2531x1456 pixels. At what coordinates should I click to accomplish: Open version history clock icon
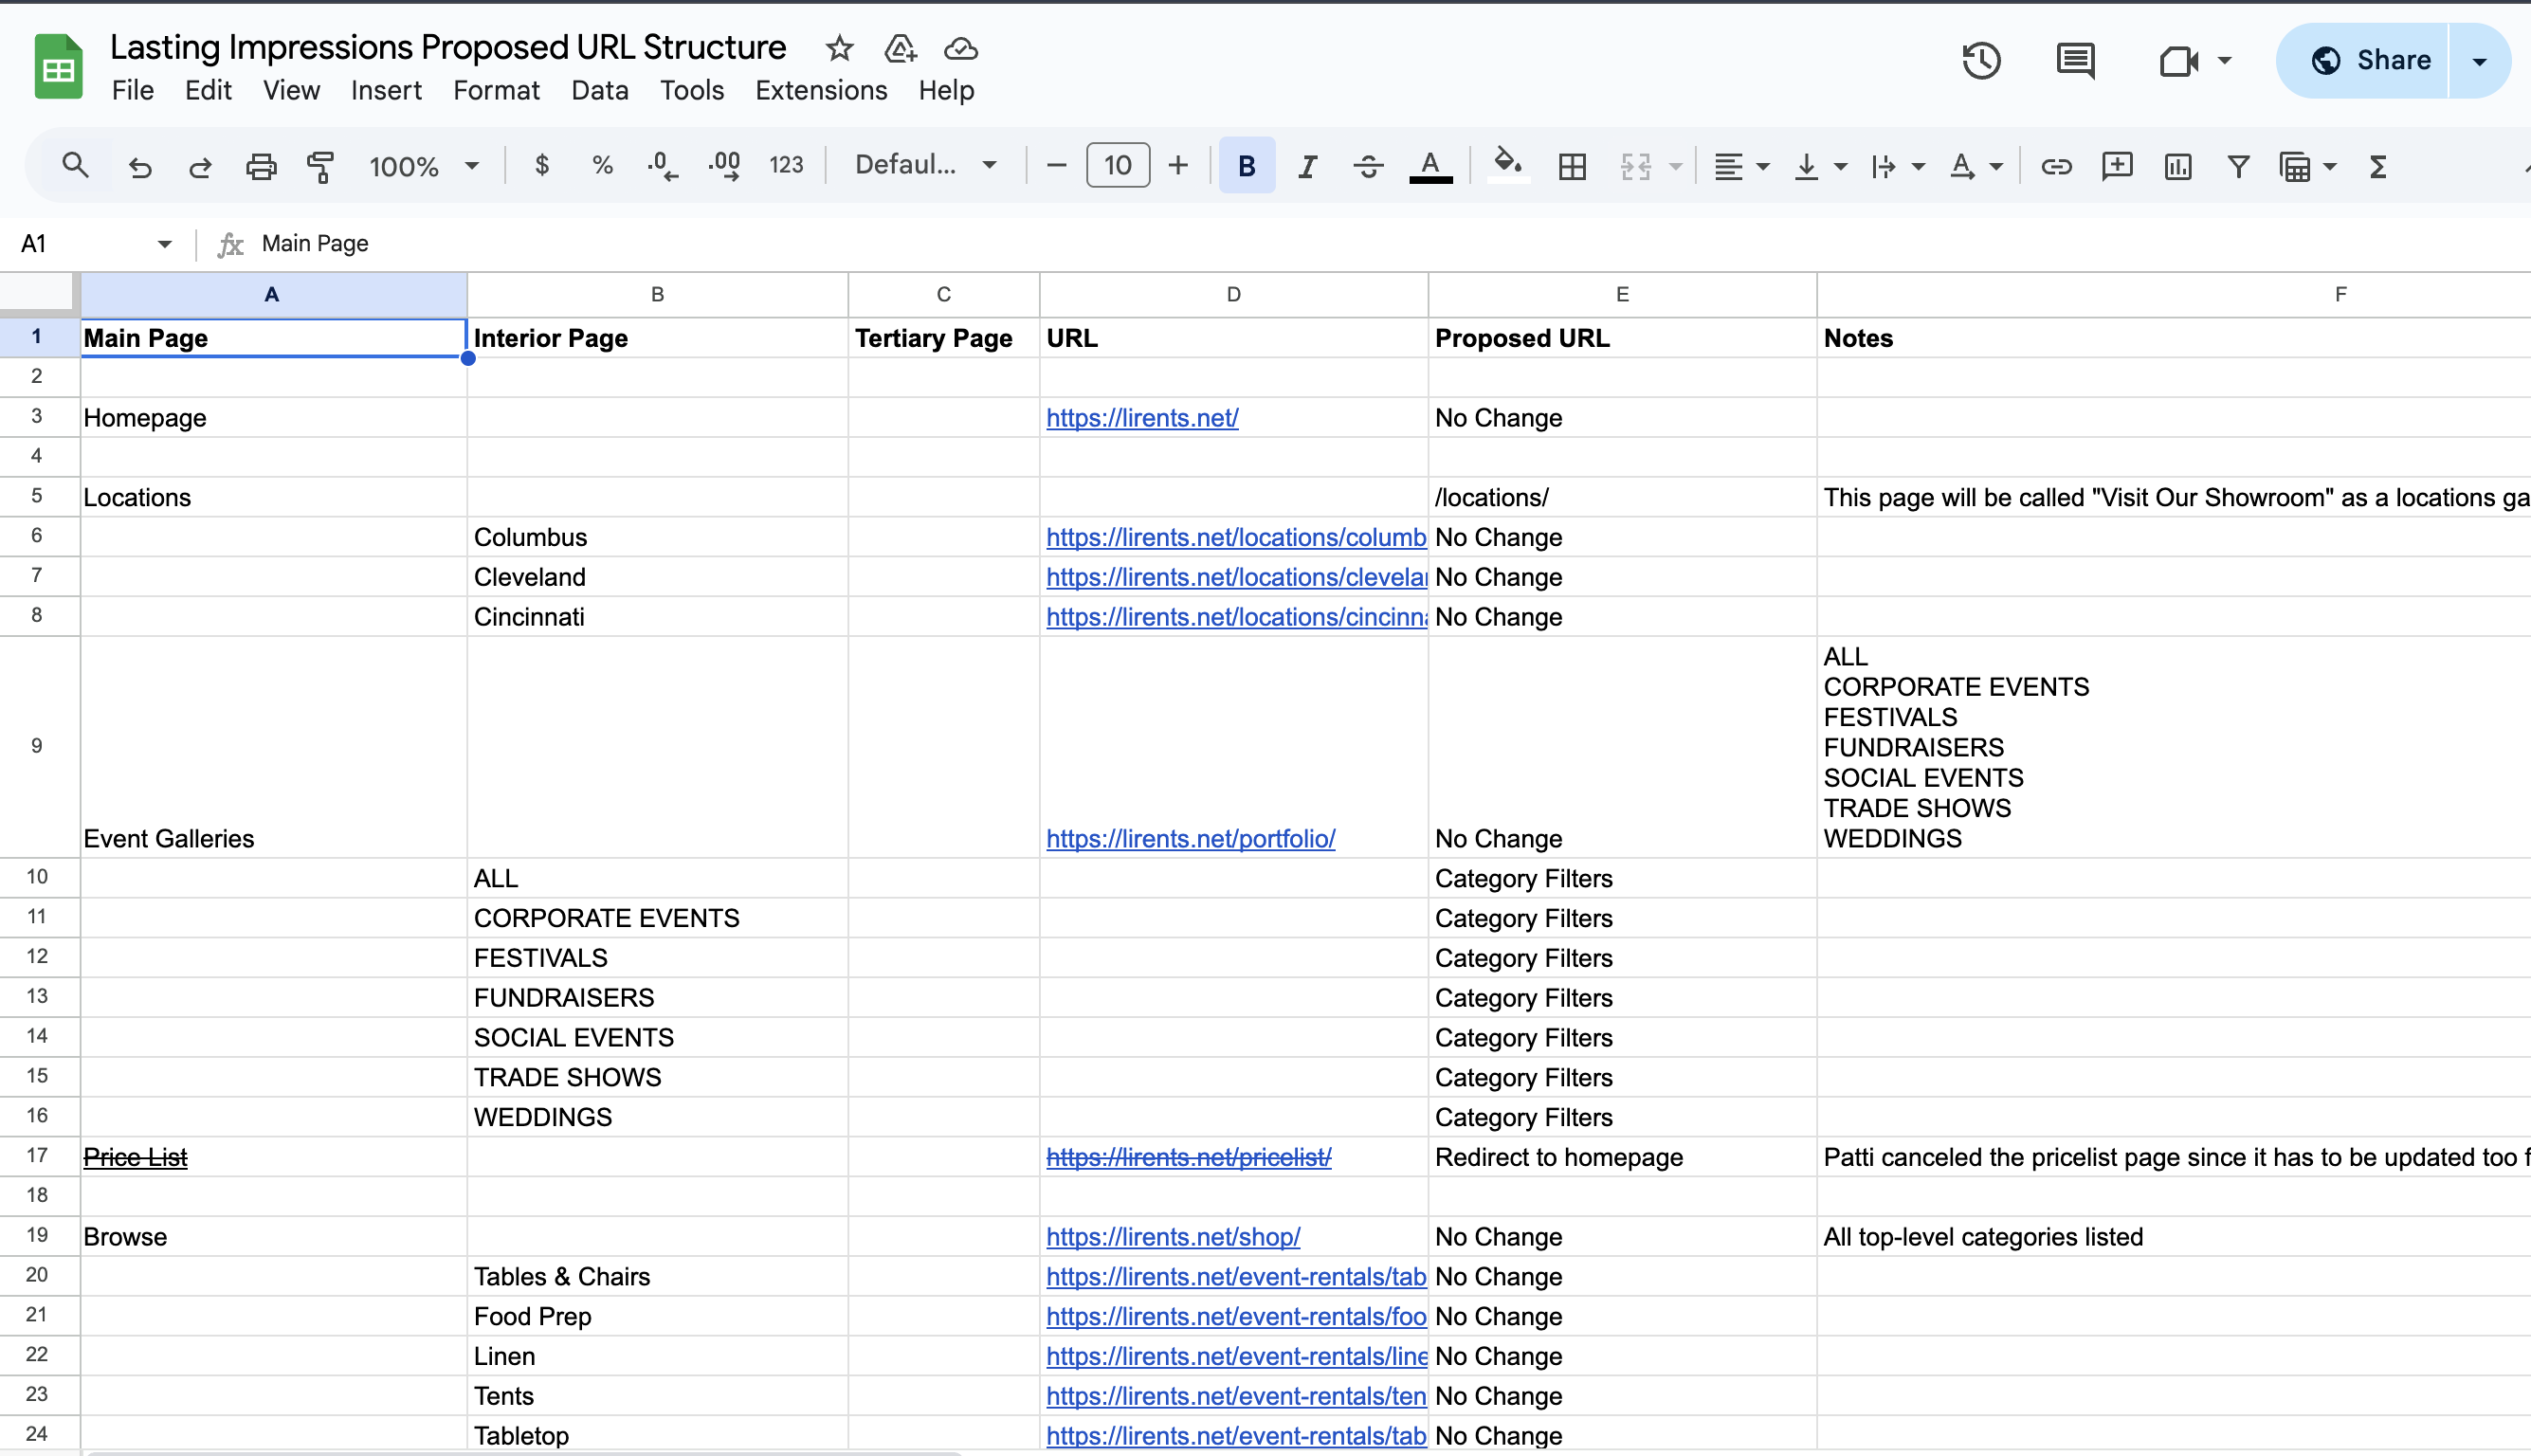click(x=1981, y=61)
